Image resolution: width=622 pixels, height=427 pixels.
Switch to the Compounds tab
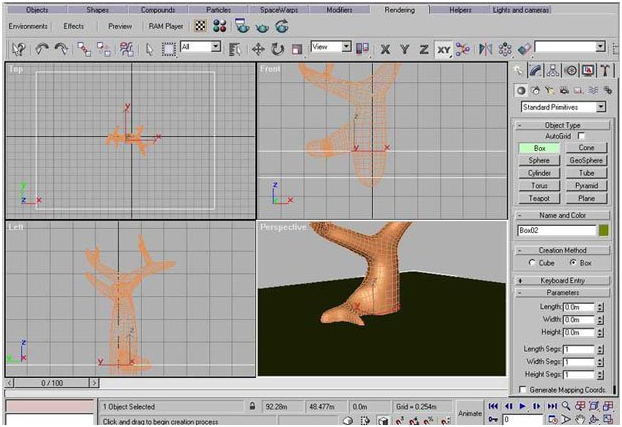point(158,10)
